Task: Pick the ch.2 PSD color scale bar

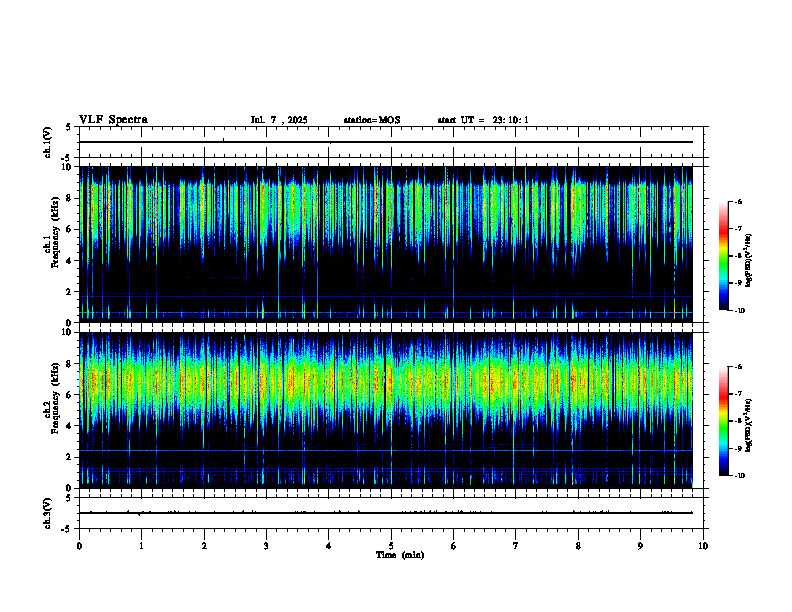Action: [724, 421]
